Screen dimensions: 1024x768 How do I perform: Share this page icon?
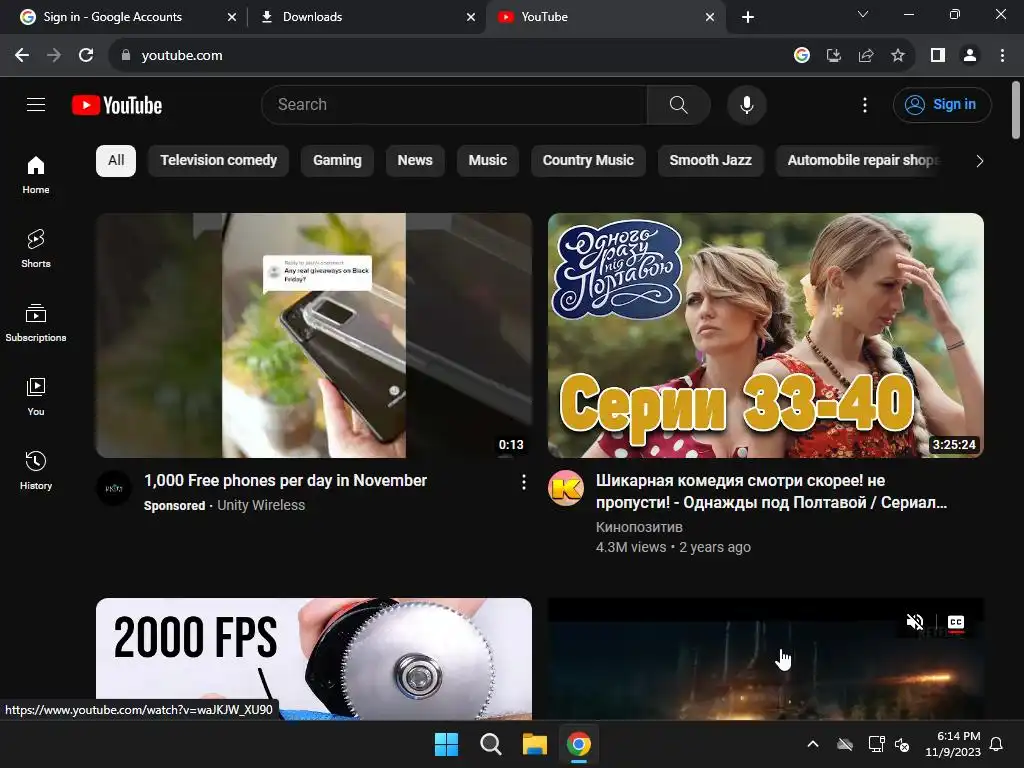pyautogui.click(x=866, y=56)
